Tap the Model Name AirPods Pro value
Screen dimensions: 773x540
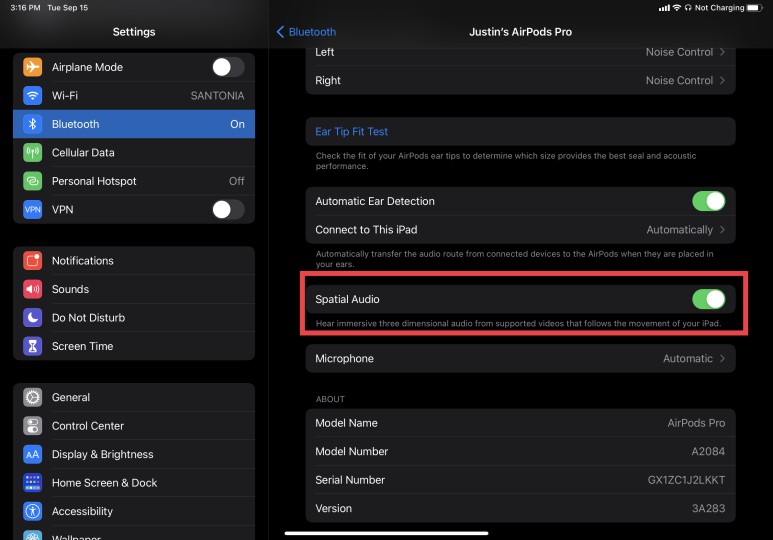[696, 423]
